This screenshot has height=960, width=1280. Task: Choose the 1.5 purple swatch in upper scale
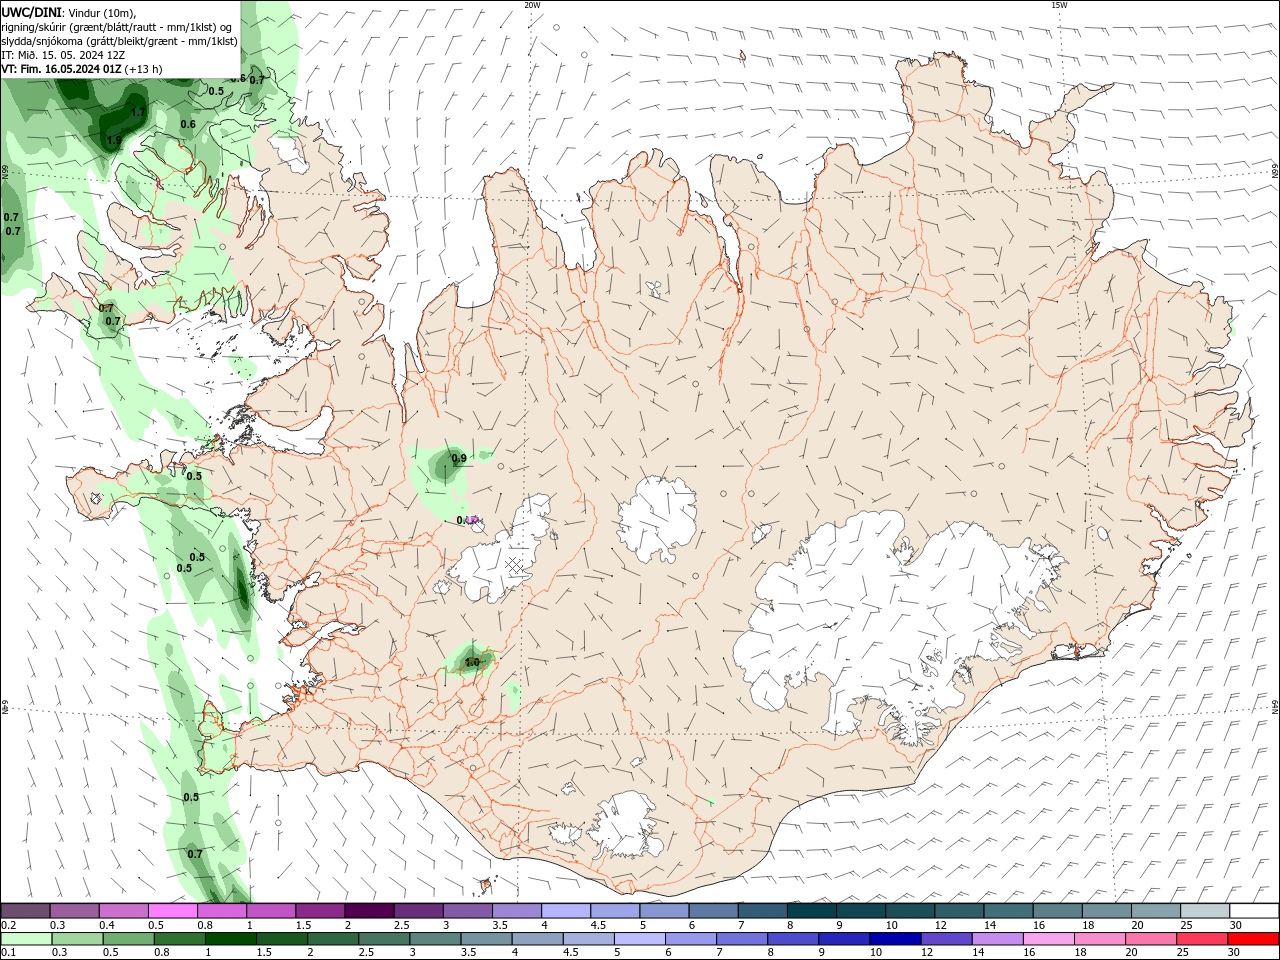click(x=320, y=911)
